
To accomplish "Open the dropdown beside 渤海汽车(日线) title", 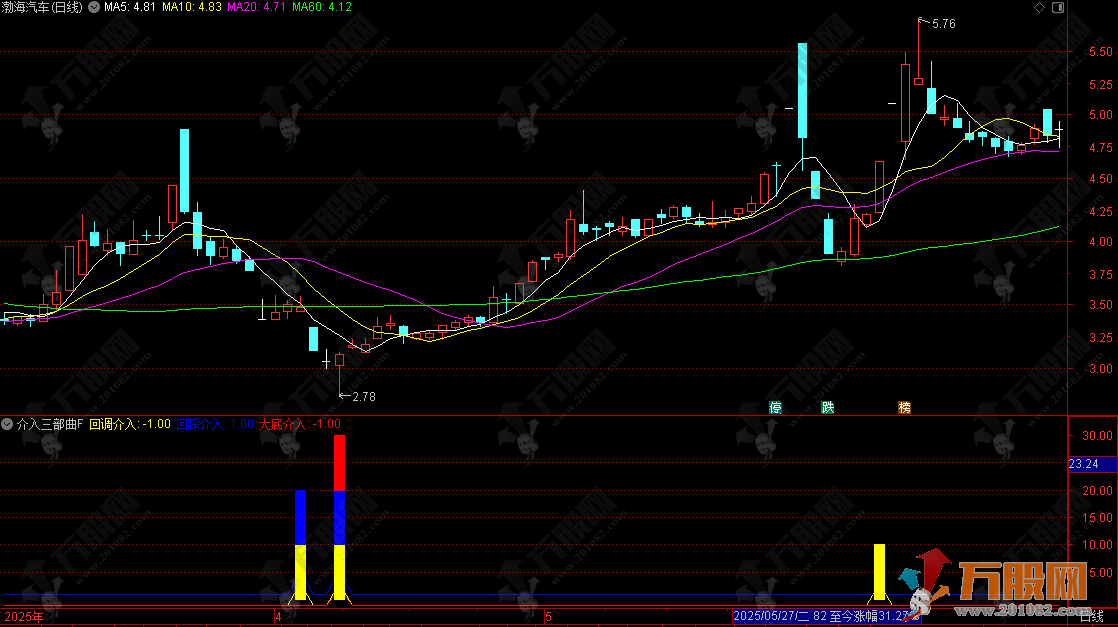I will pos(93,7).
